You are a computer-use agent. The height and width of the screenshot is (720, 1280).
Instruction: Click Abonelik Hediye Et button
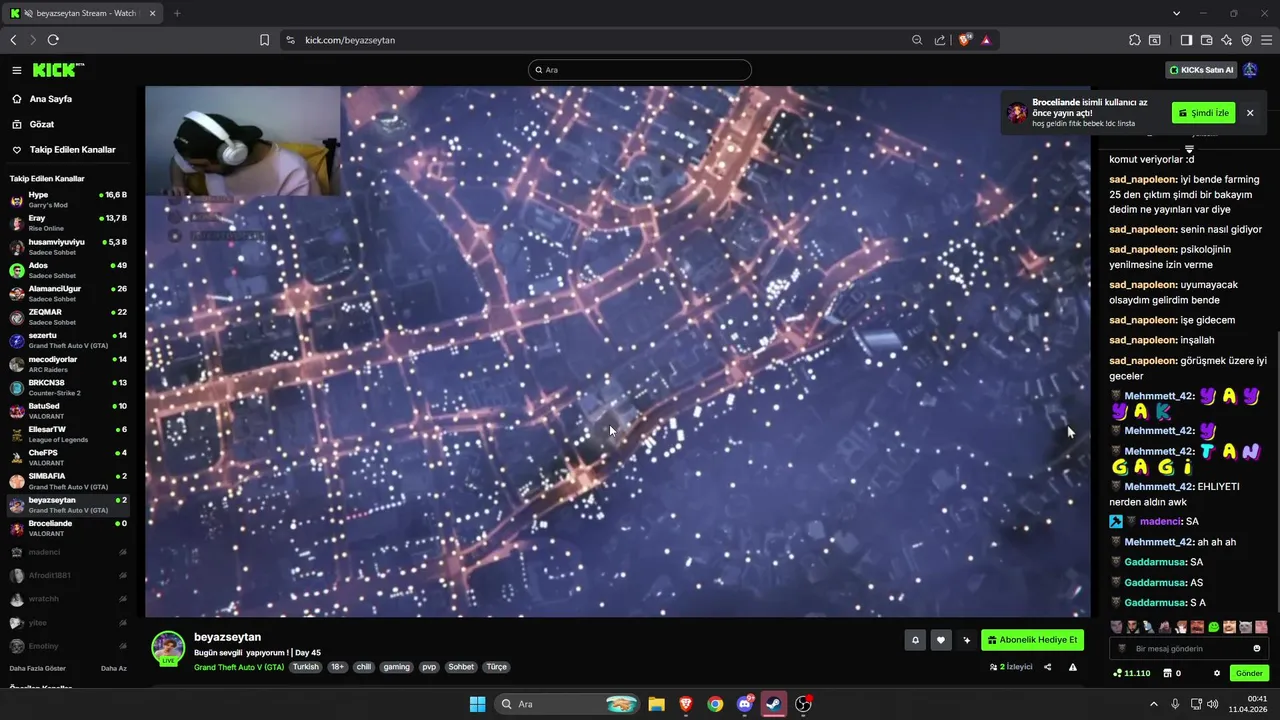click(1032, 640)
